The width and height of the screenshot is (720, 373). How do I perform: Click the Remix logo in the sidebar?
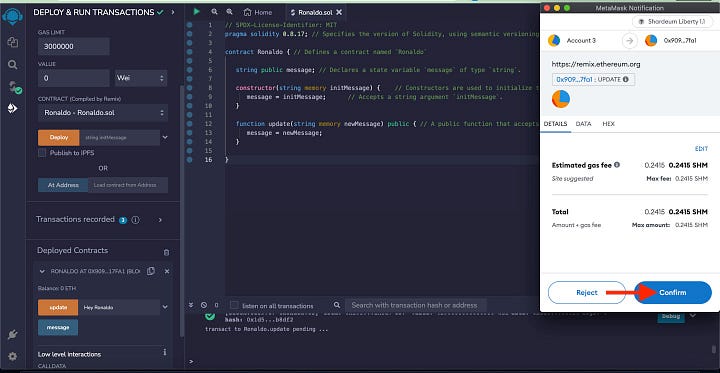click(x=12, y=16)
